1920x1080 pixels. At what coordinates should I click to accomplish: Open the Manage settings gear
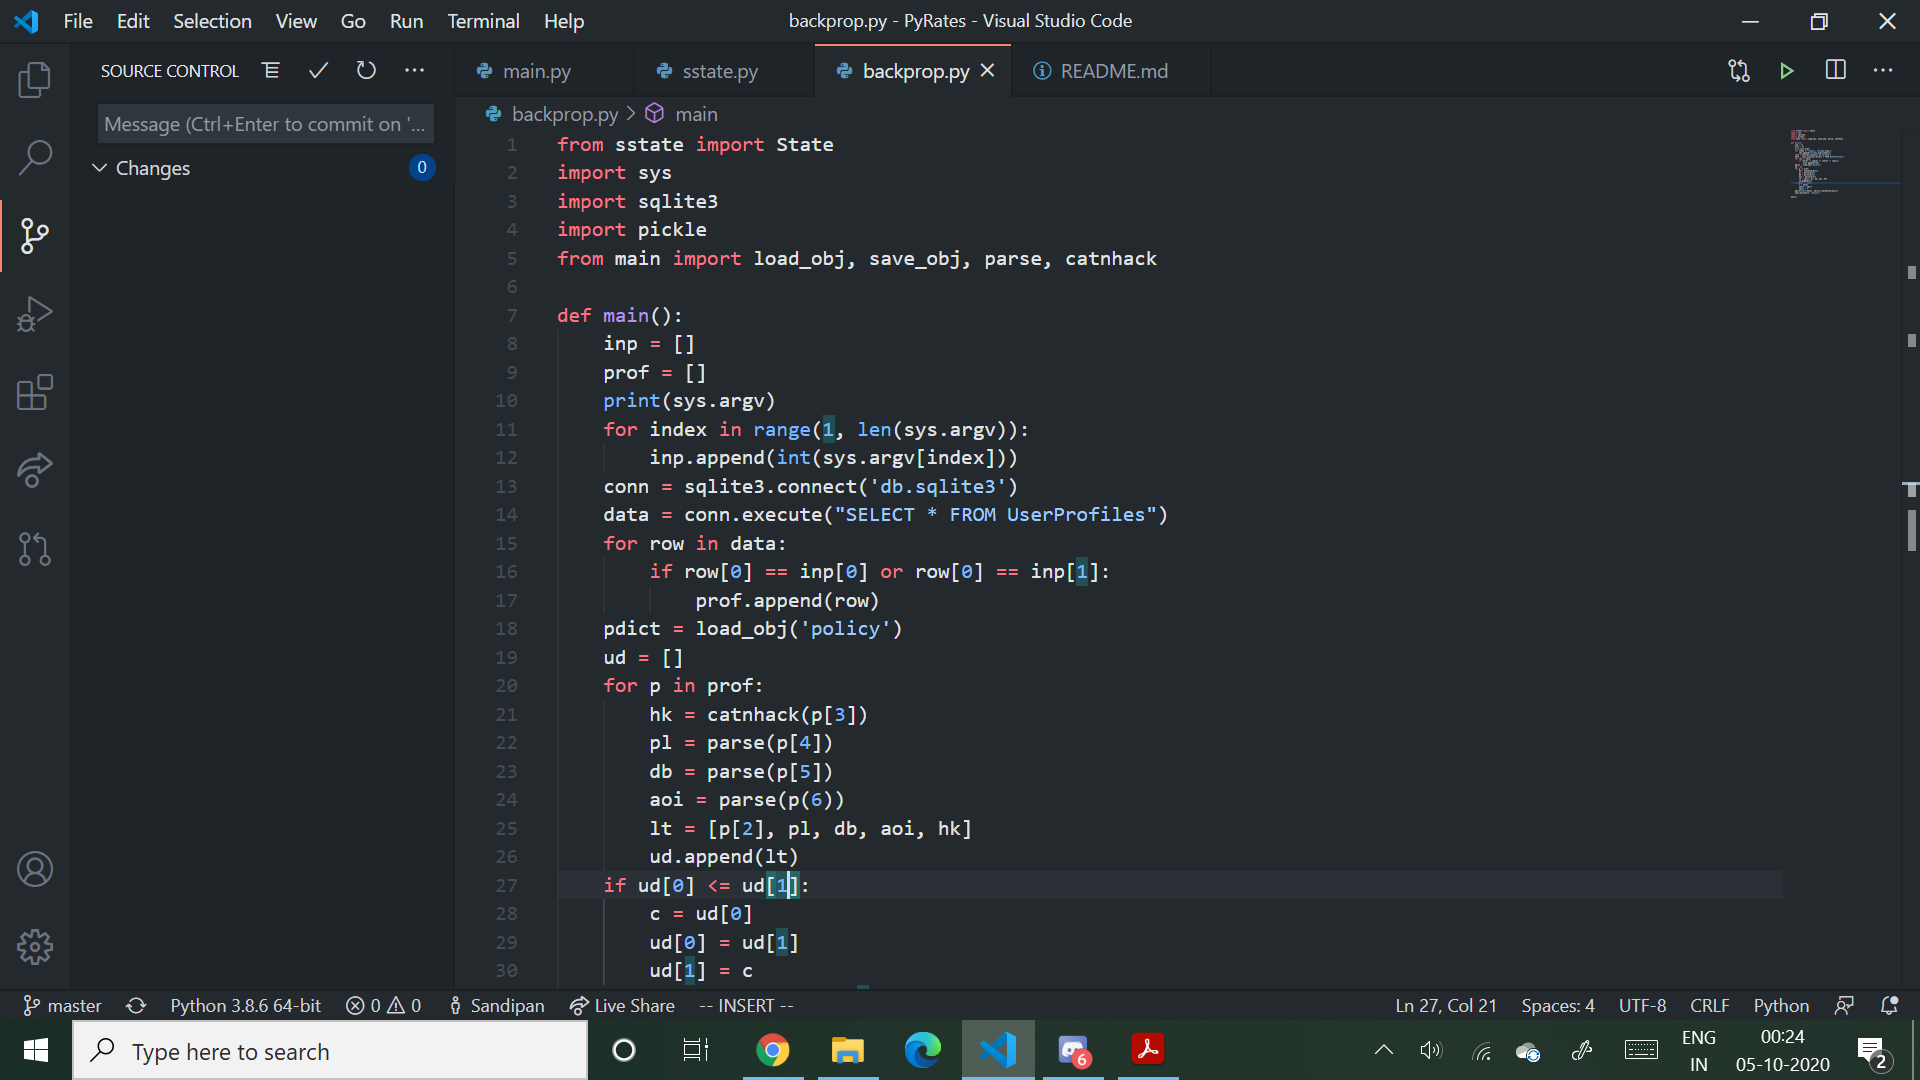tap(35, 946)
